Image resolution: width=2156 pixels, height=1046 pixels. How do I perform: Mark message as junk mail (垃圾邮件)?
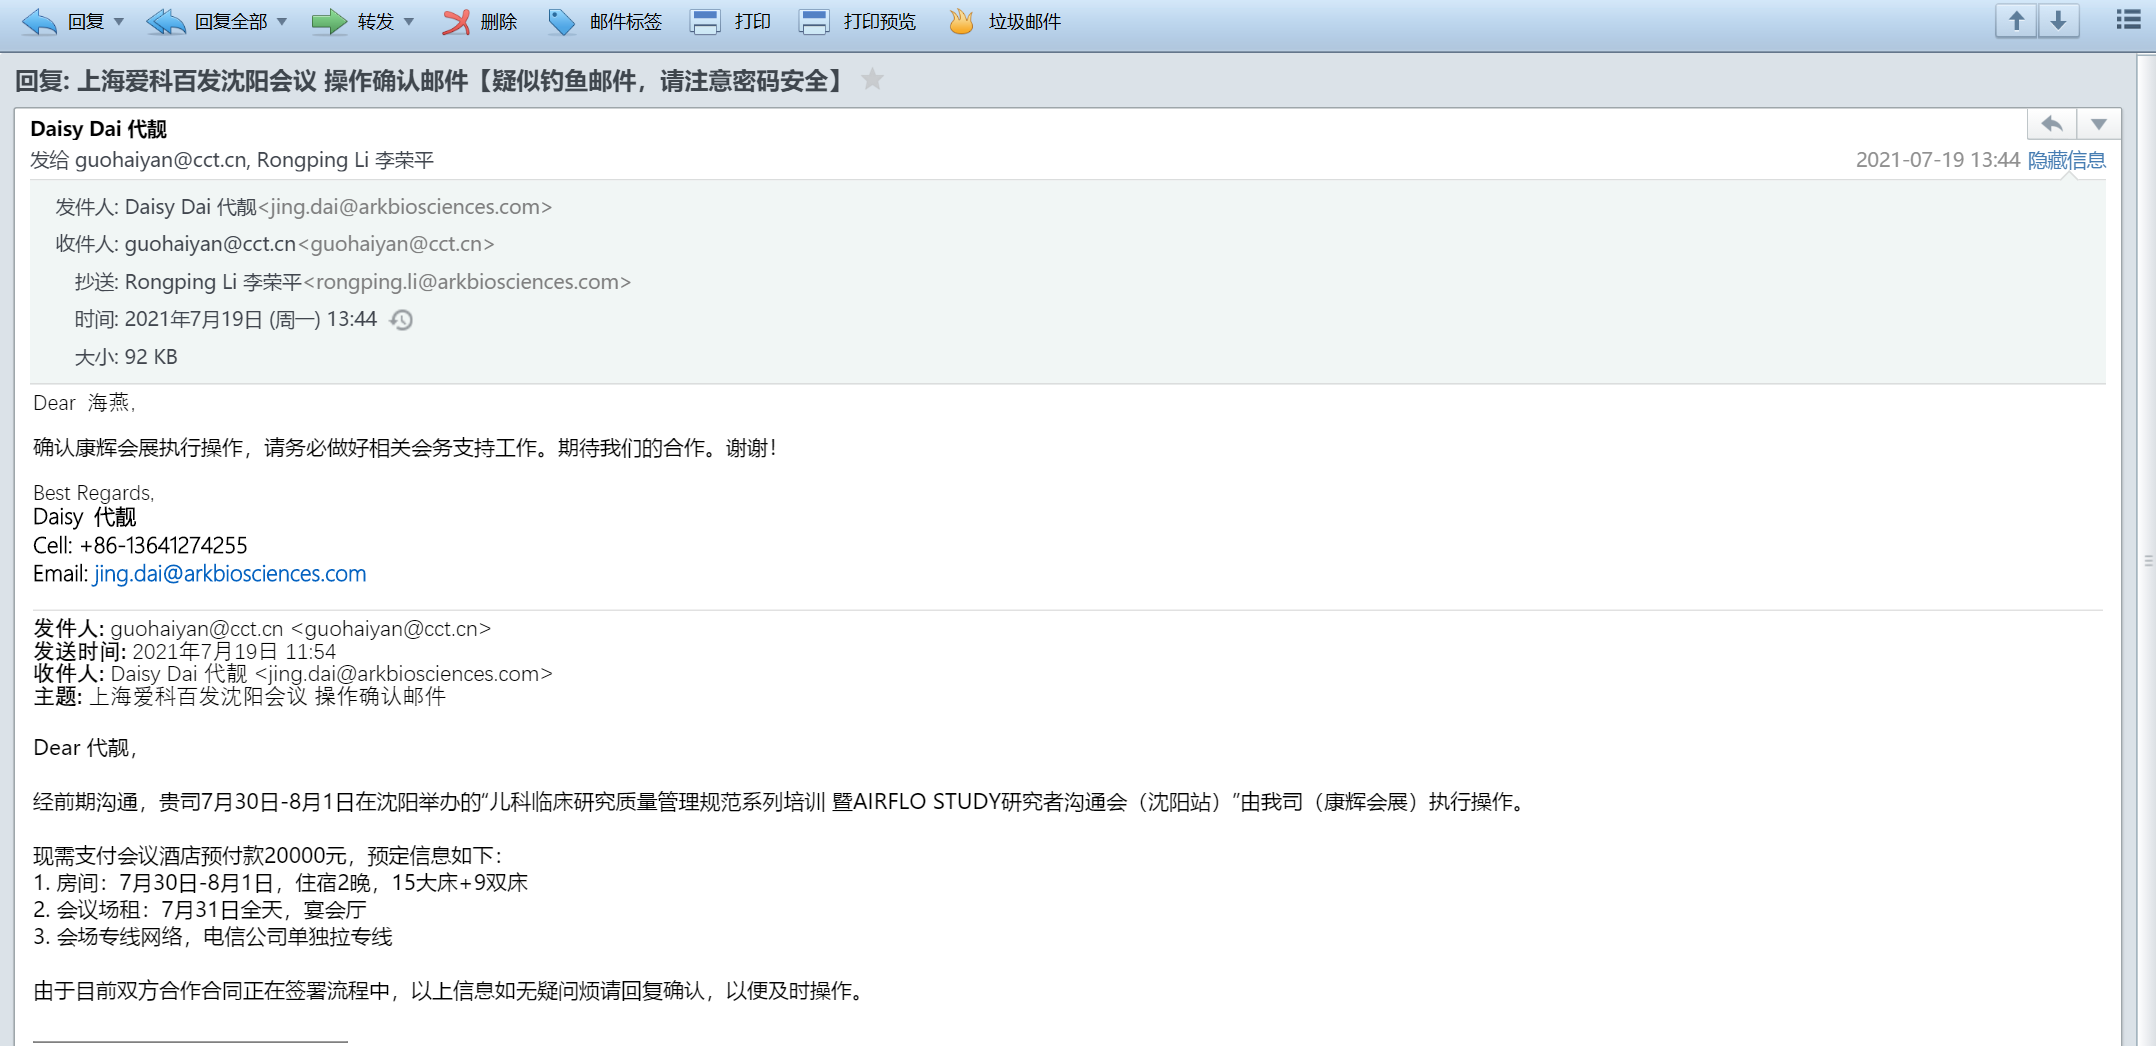click(x=961, y=22)
